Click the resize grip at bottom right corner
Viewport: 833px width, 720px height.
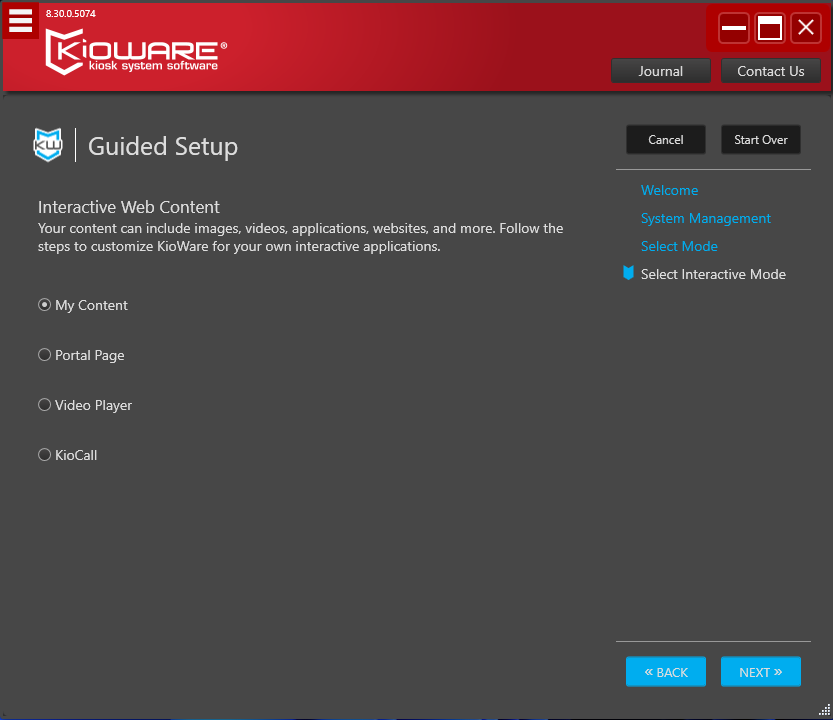click(x=826, y=712)
